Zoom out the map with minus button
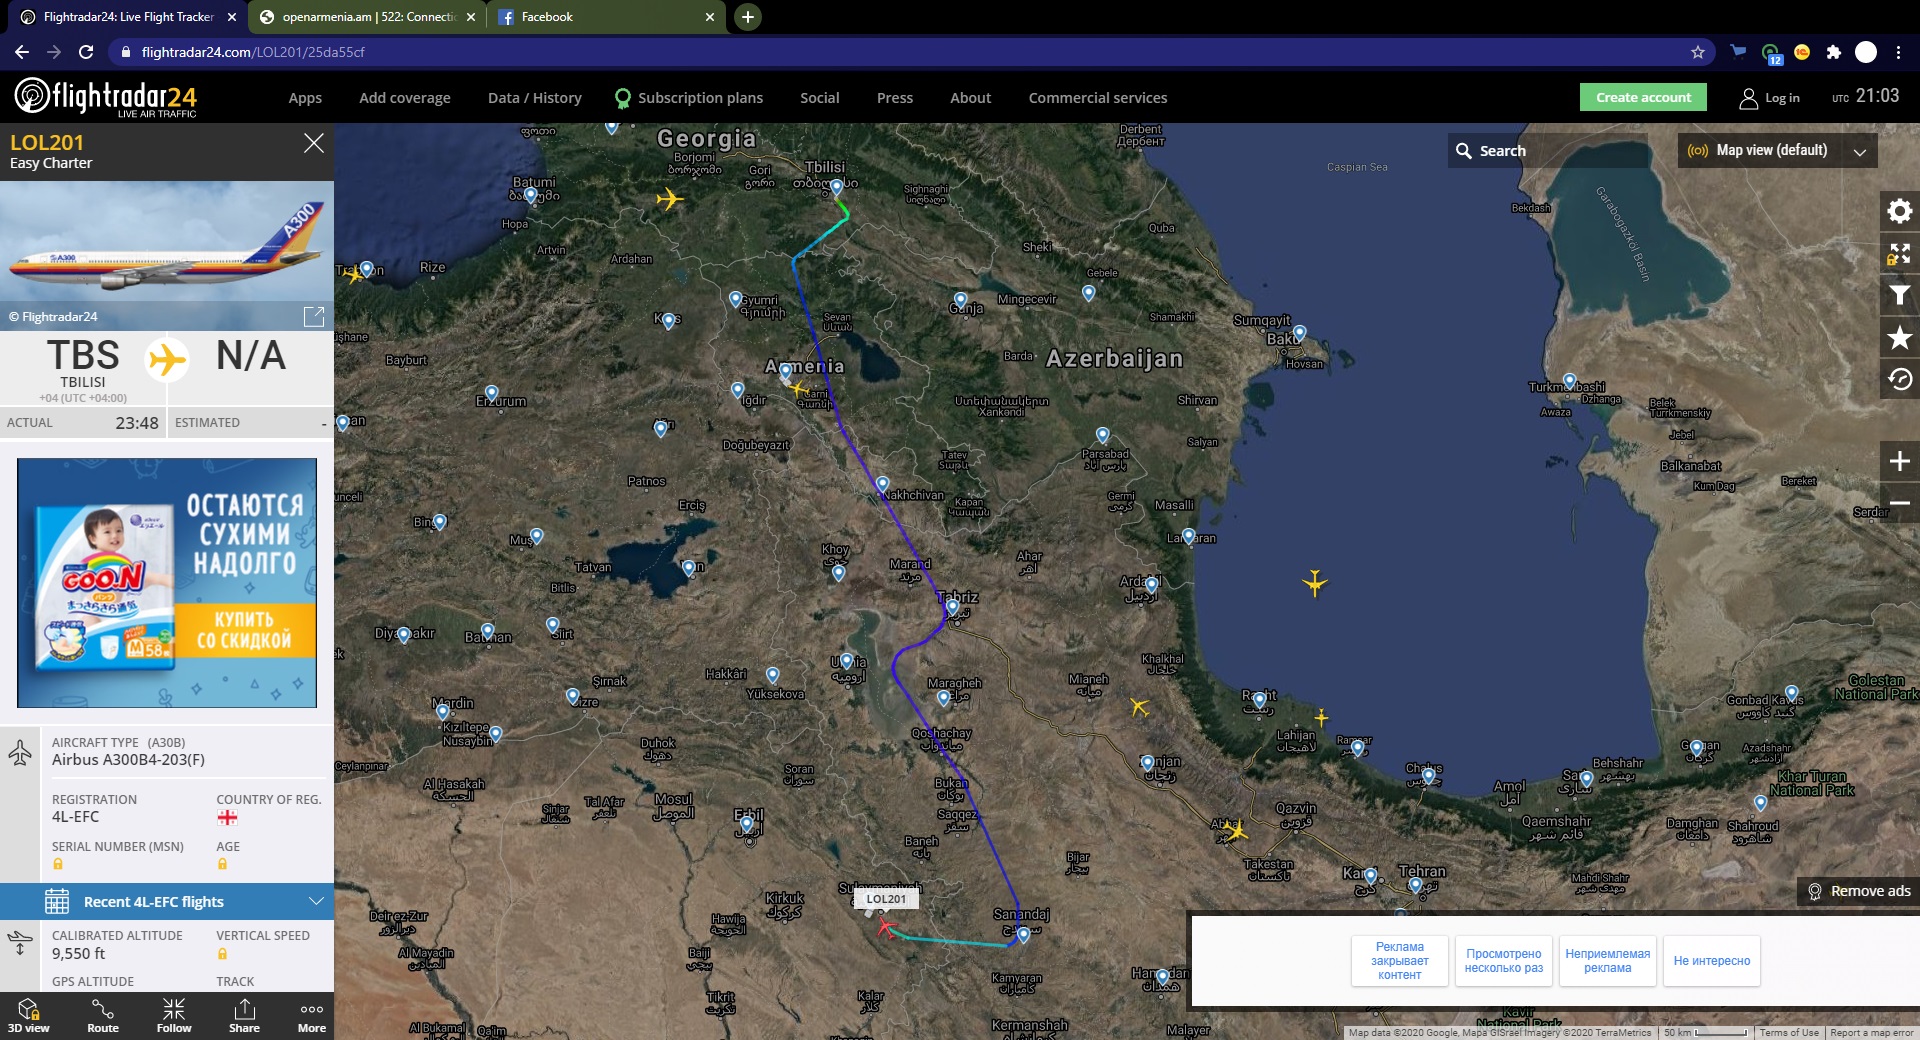Image resolution: width=1920 pixels, height=1040 pixels. point(1899,503)
